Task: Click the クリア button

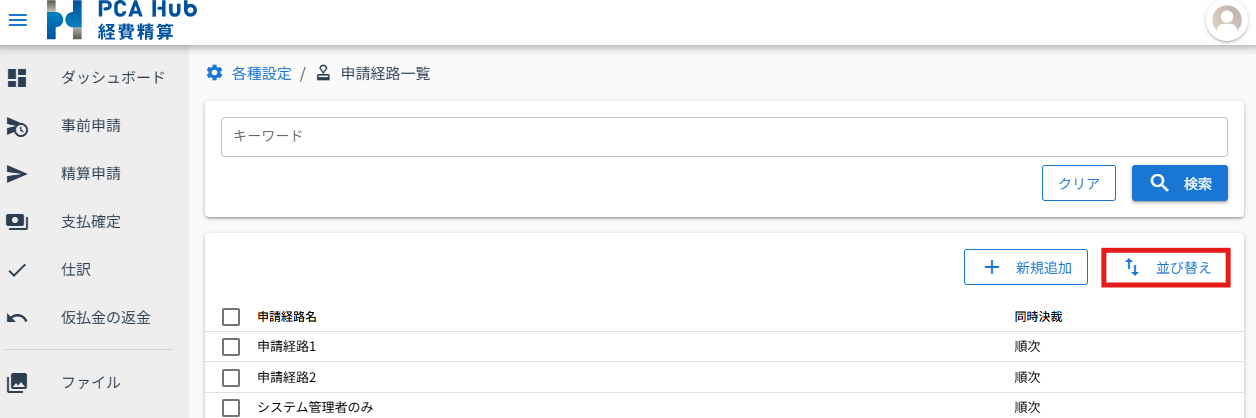Action: pyautogui.click(x=1079, y=184)
